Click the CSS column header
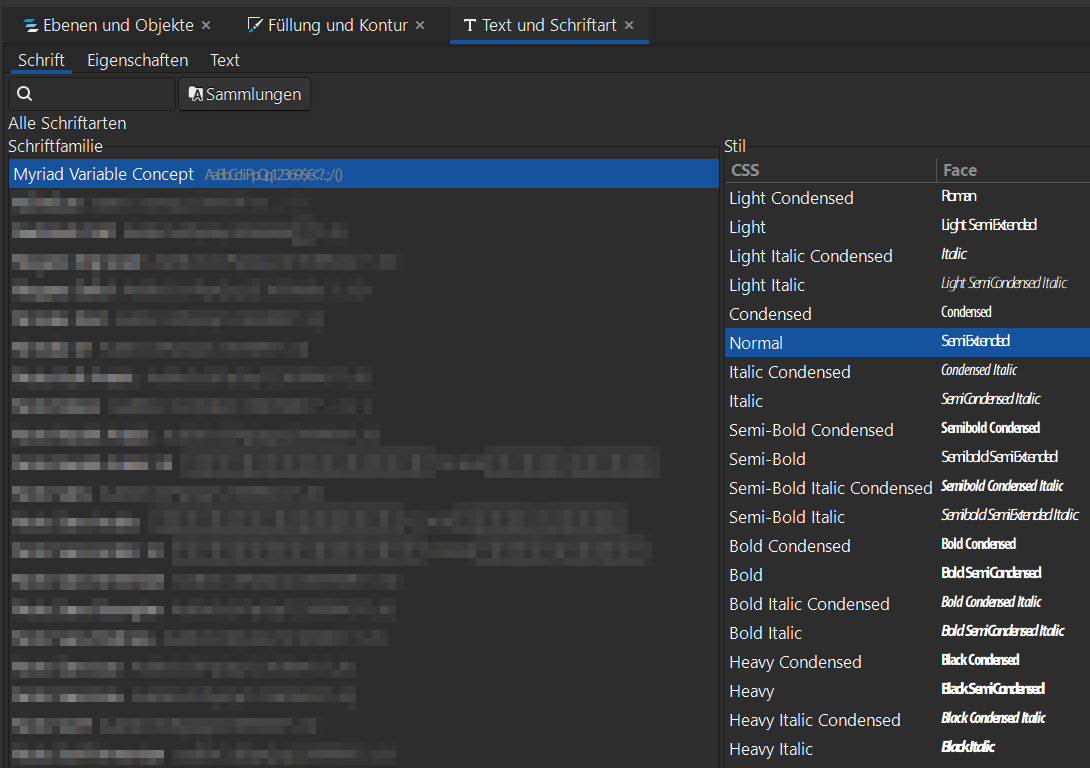Image resolution: width=1090 pixels, height=768 pixels. click(x=831, y=170)
